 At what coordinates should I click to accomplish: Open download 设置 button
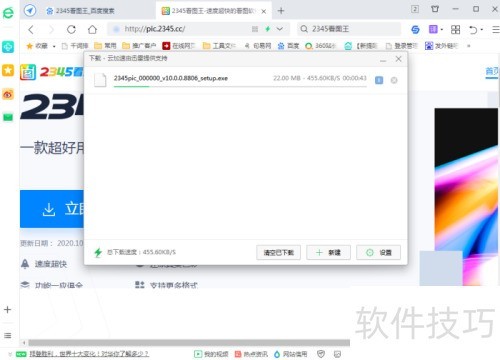coord(378,252)
